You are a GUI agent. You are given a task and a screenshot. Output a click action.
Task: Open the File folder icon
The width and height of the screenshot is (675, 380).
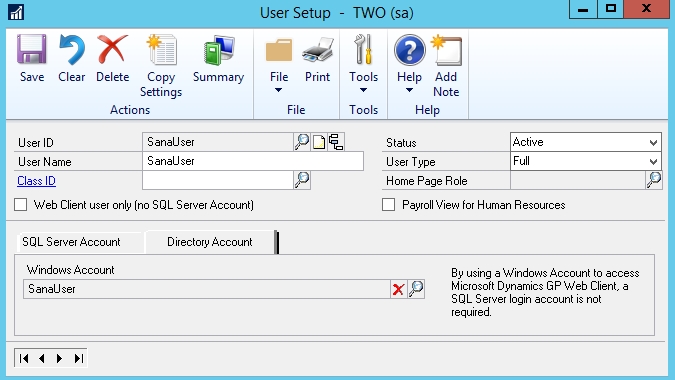pyautogui.click(x=279, y=50)
